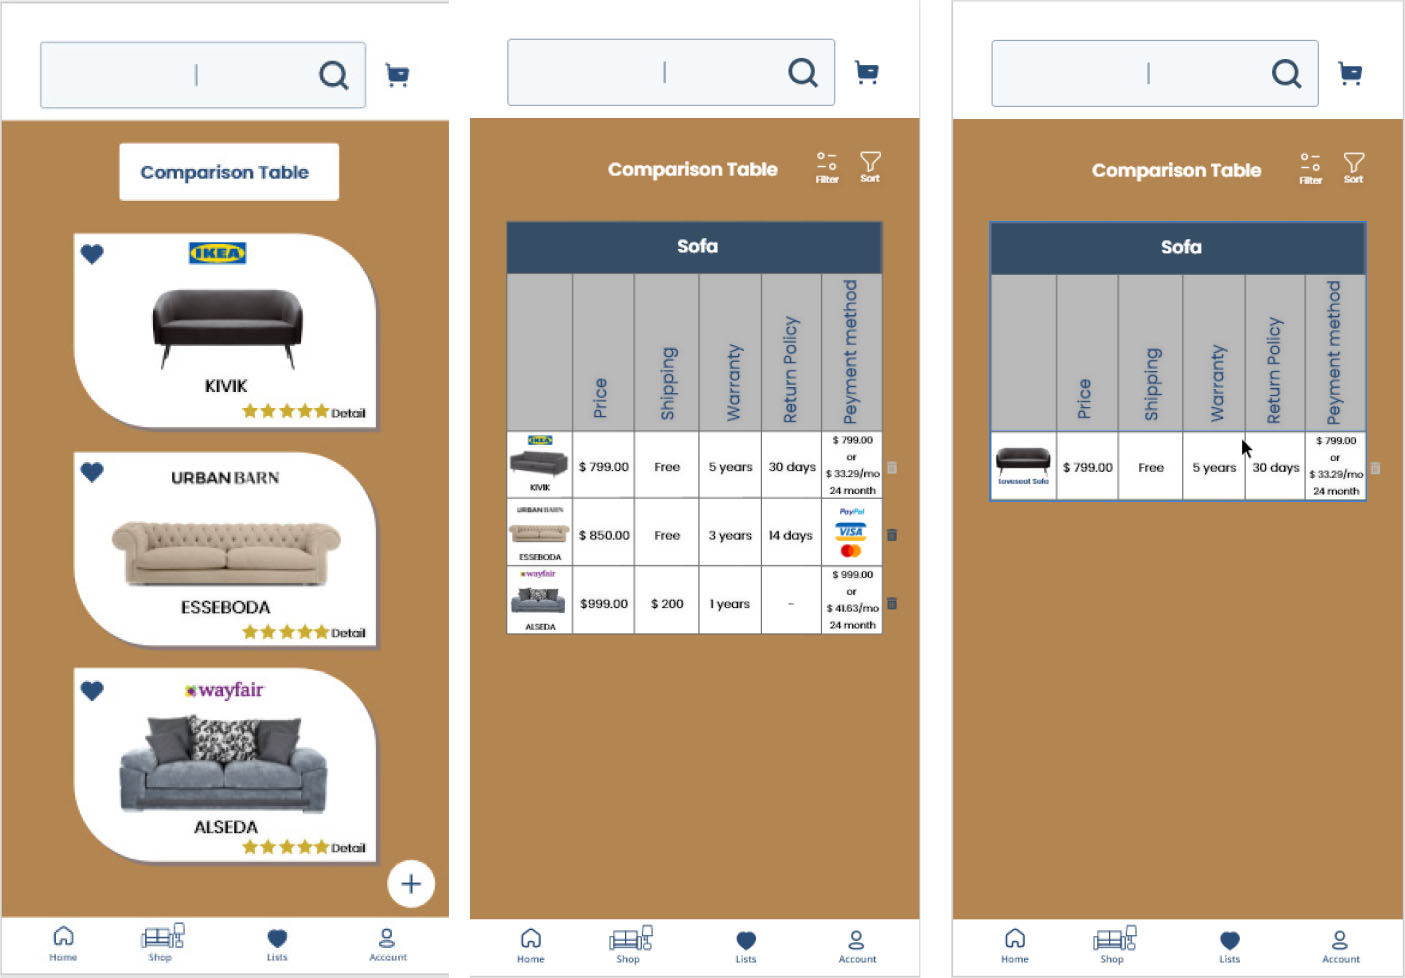
Task: Click the cart icon on the left screen
Action: point(397,75)
